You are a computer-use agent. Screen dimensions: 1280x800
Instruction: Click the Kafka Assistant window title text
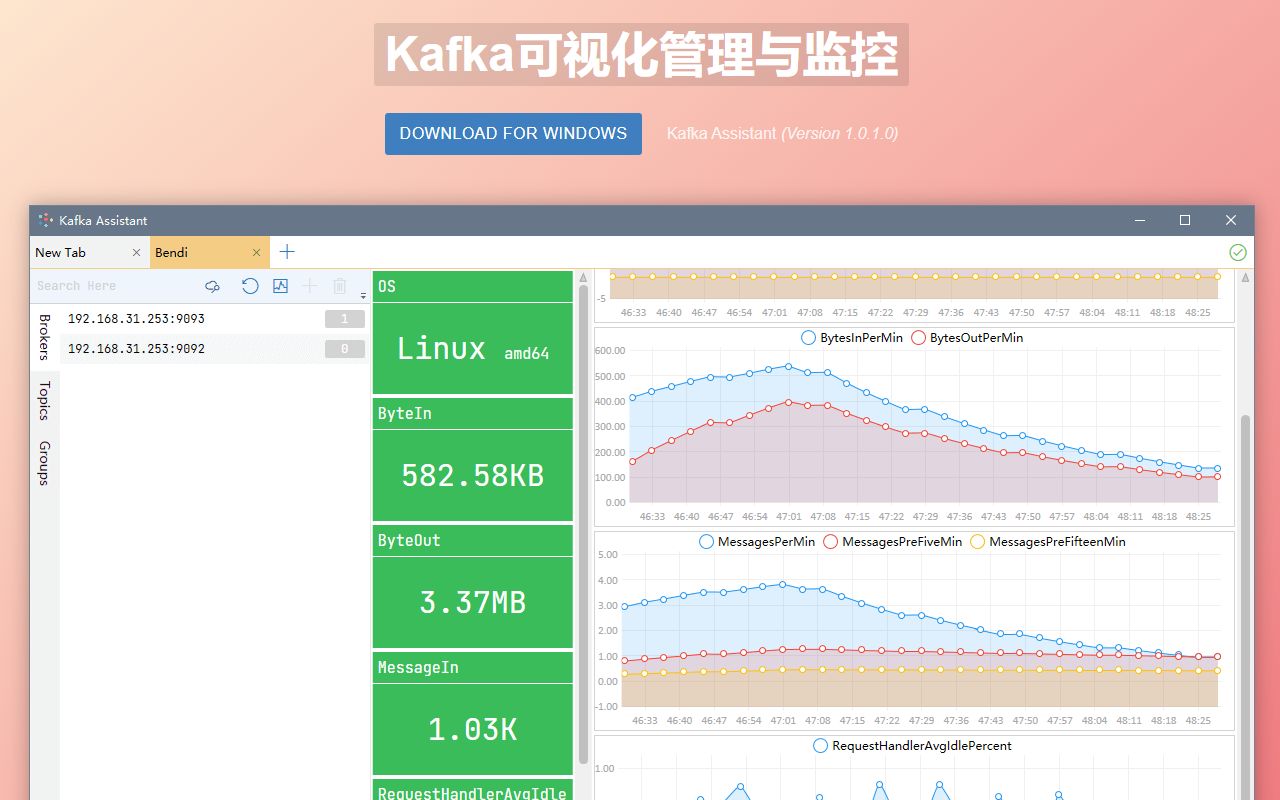pos(103,221)
